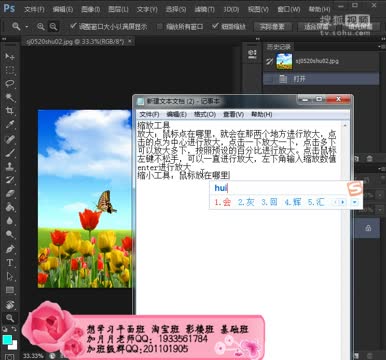
Task: Select the Lasso tool
Action: [x=10, y=84]
